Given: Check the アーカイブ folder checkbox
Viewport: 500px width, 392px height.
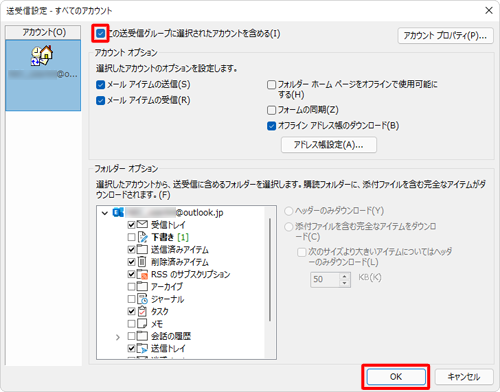Looking at the screenshot, I should [131, 287].
